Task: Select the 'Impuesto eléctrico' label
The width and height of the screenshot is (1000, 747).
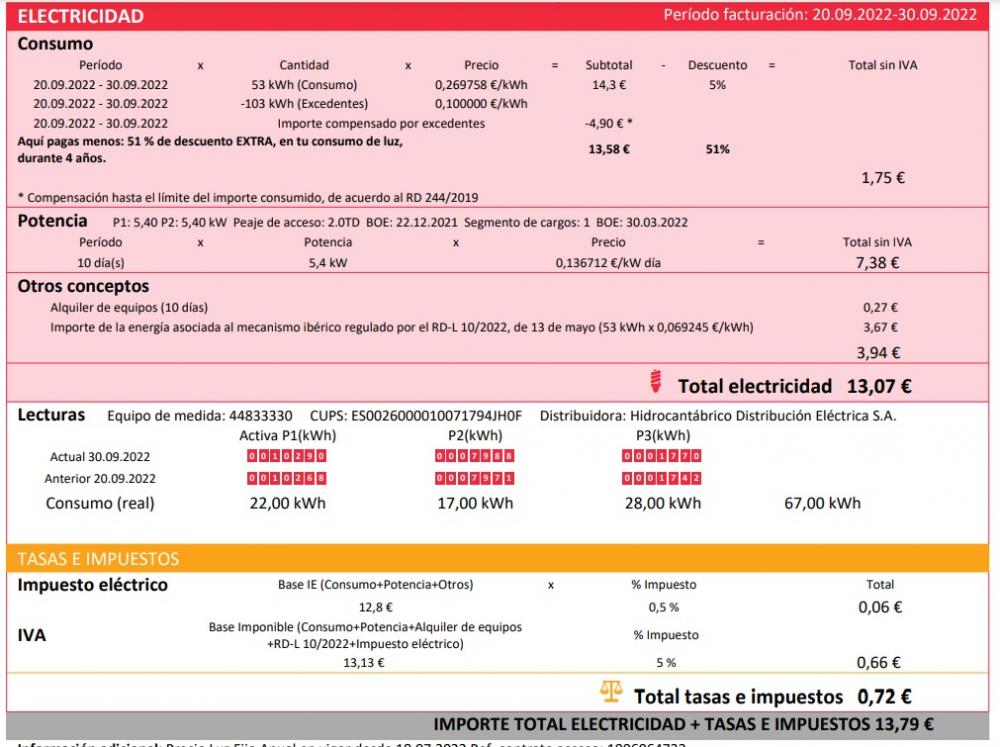Action: point(92,585)
